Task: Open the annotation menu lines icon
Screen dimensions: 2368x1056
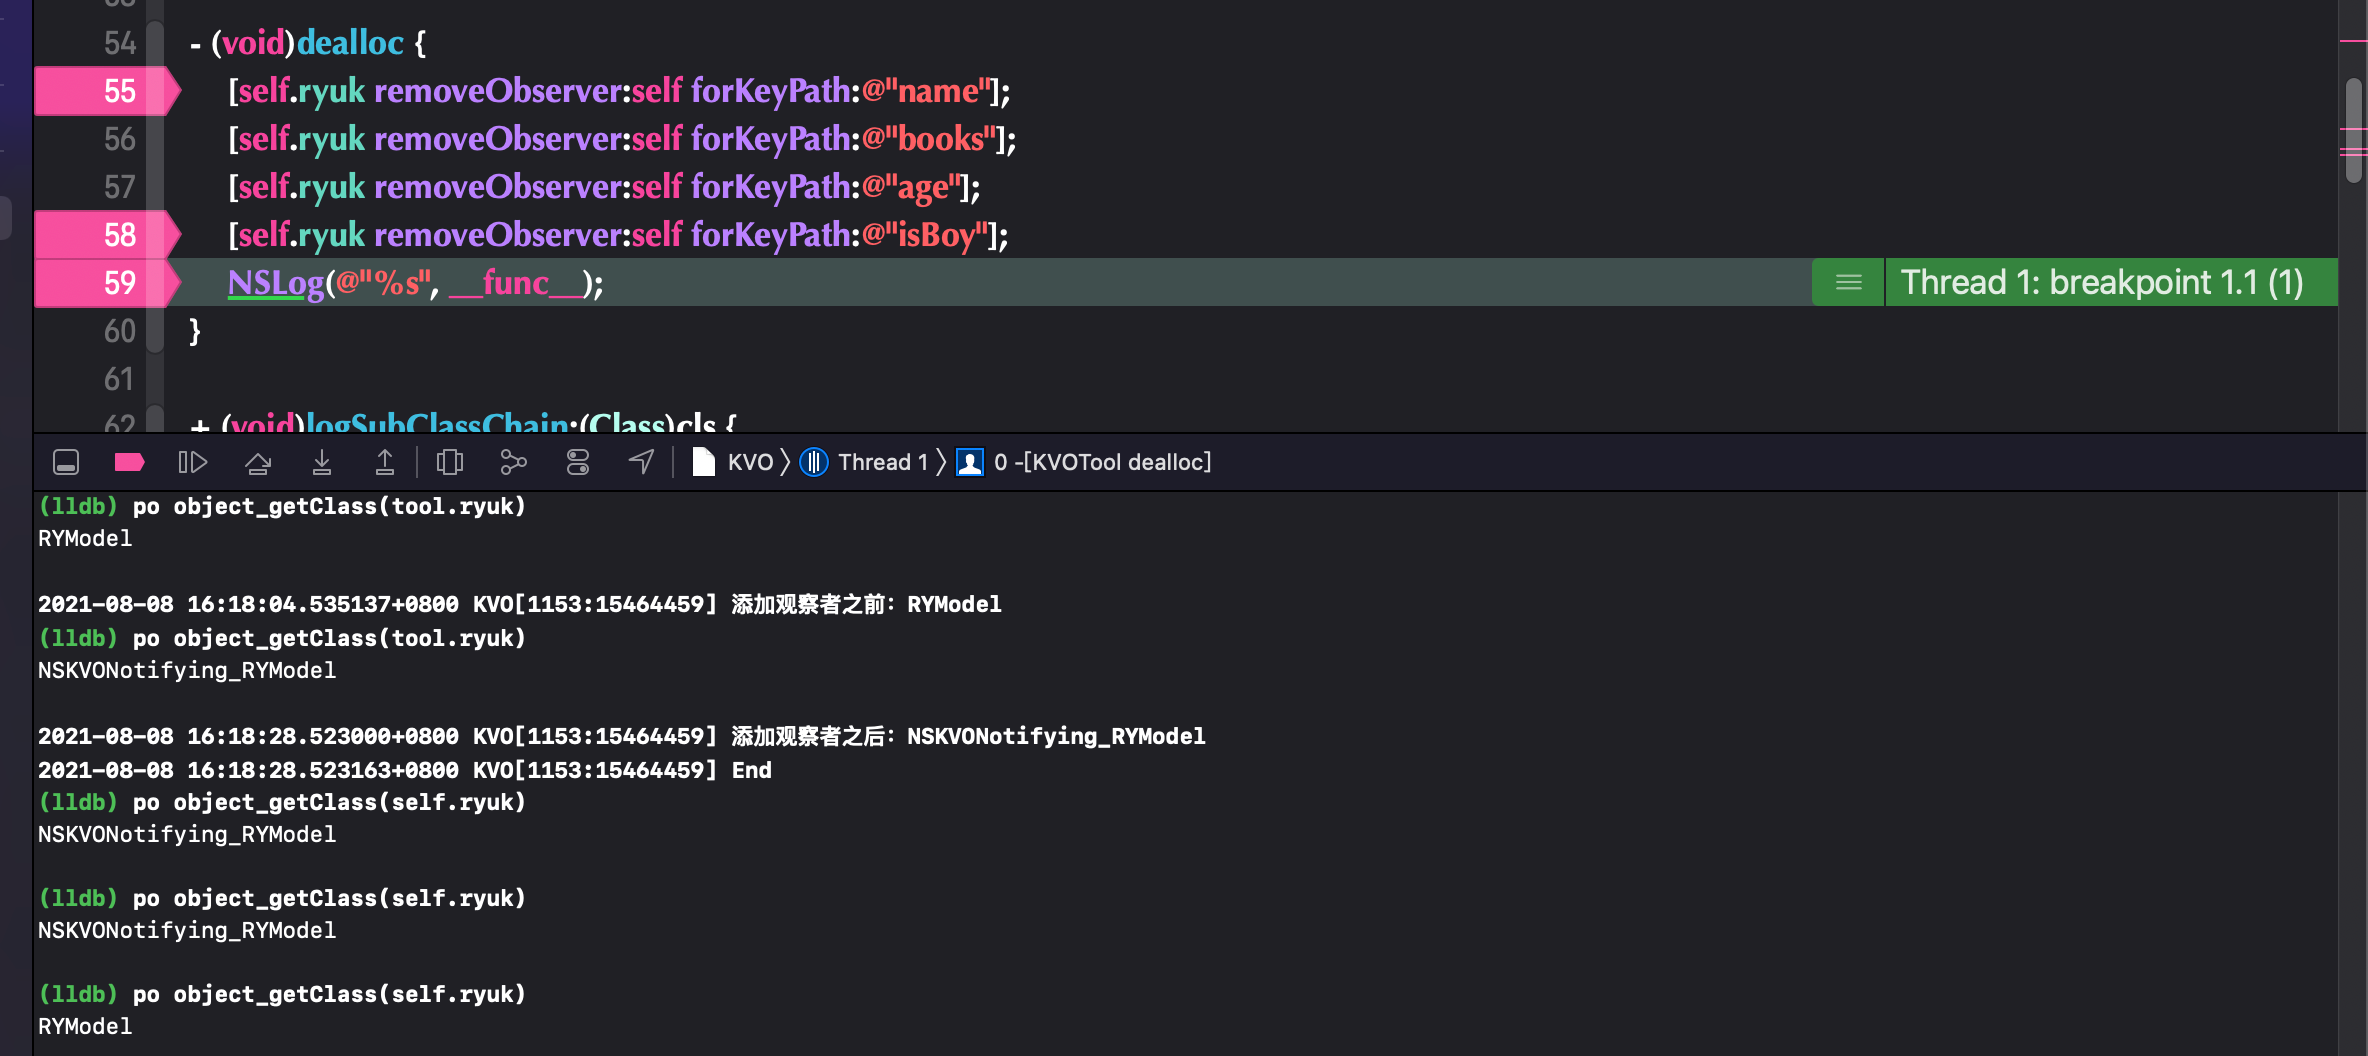Action: tap(1849, 283)
